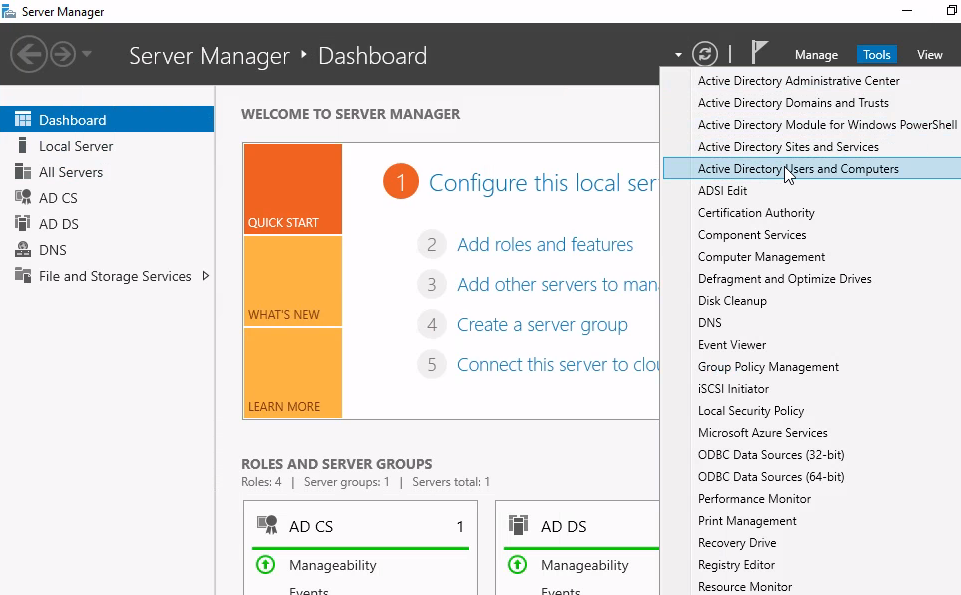Open the View menu
961x595 pixels.
(929, 55)
